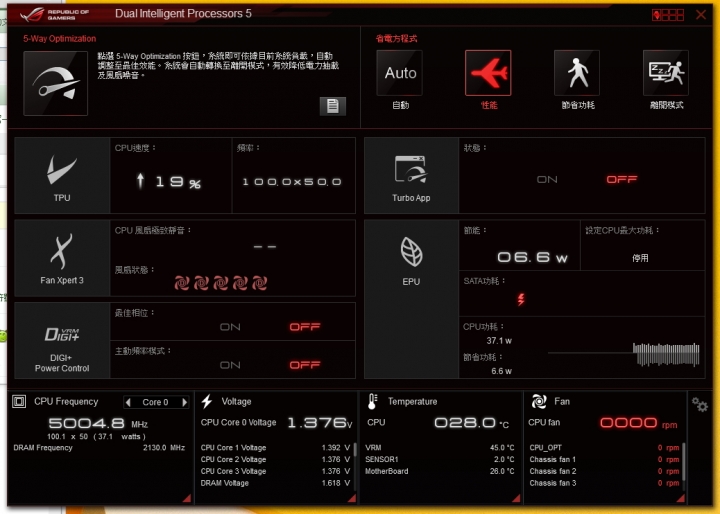
Task: Click the last red fan status icon
Action: pos(259,283)
